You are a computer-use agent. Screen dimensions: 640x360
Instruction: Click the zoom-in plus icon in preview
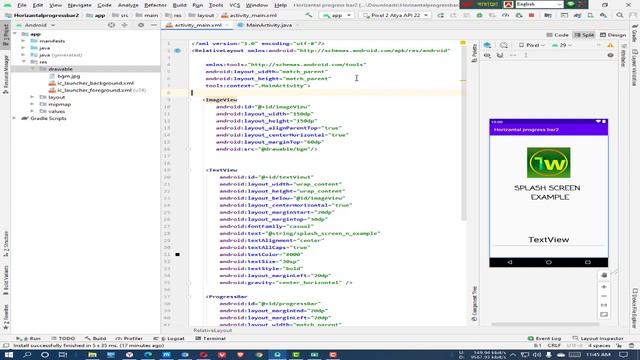(604, 287)
